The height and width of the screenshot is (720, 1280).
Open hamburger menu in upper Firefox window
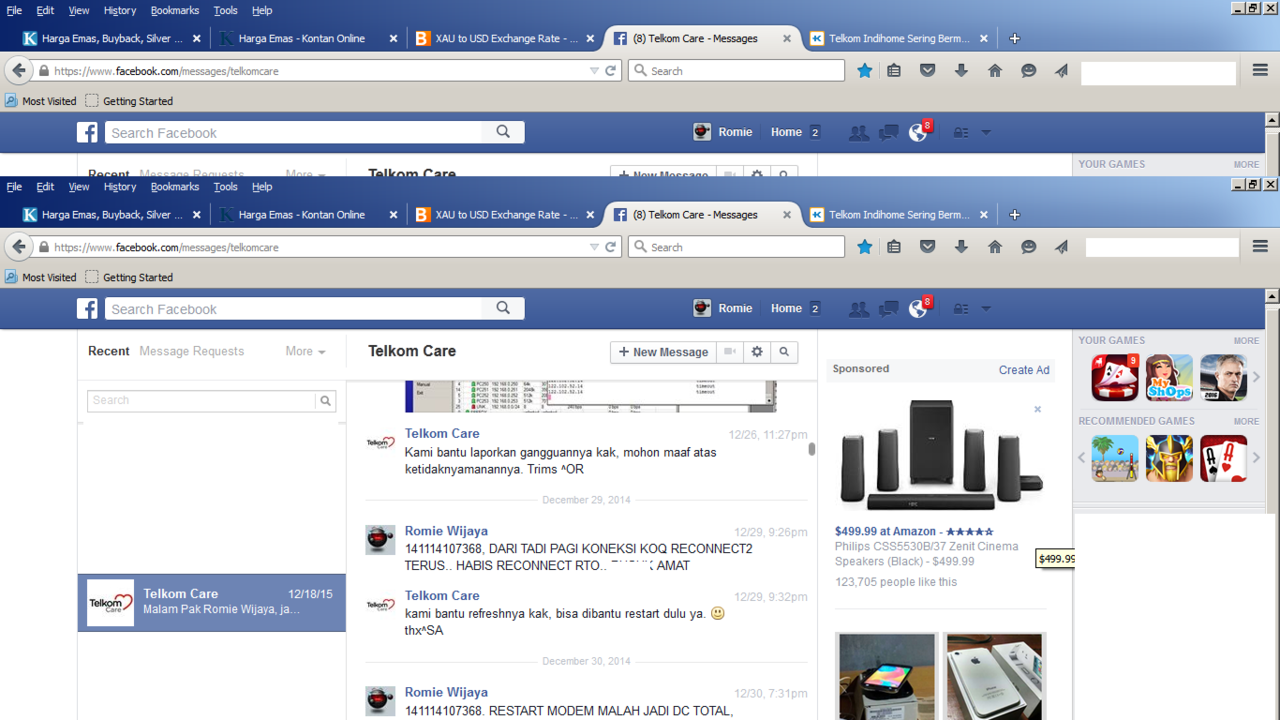click(x=1260, y=71)
